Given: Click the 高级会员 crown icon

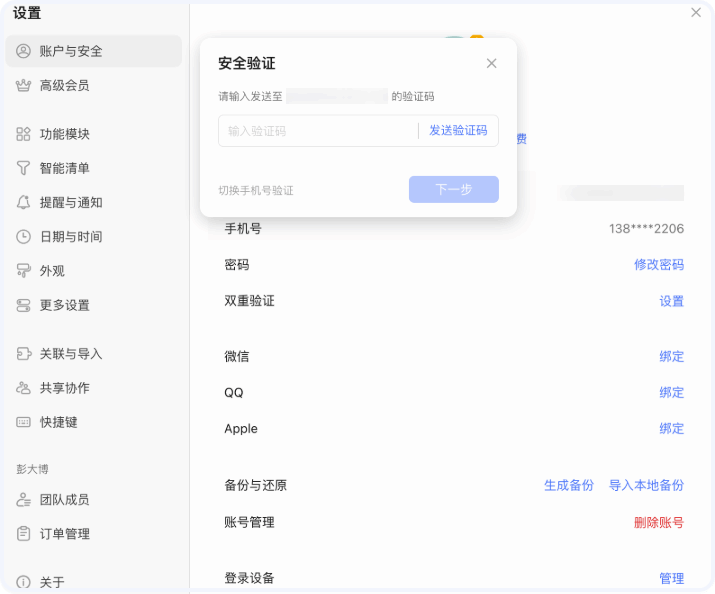Looking at the screenshot, I should pyautogui.click(x=24, y=86).
